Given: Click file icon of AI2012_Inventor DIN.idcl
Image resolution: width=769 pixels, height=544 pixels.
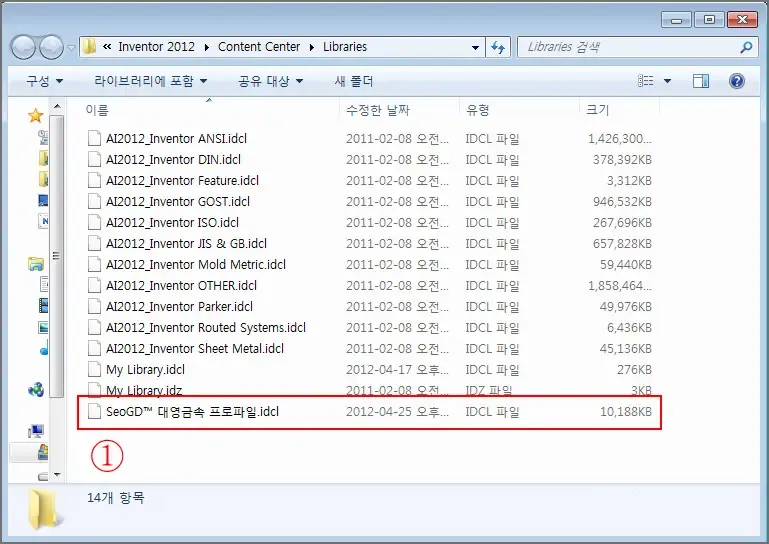Looking at the screenshot, I should tap(94, 160).
